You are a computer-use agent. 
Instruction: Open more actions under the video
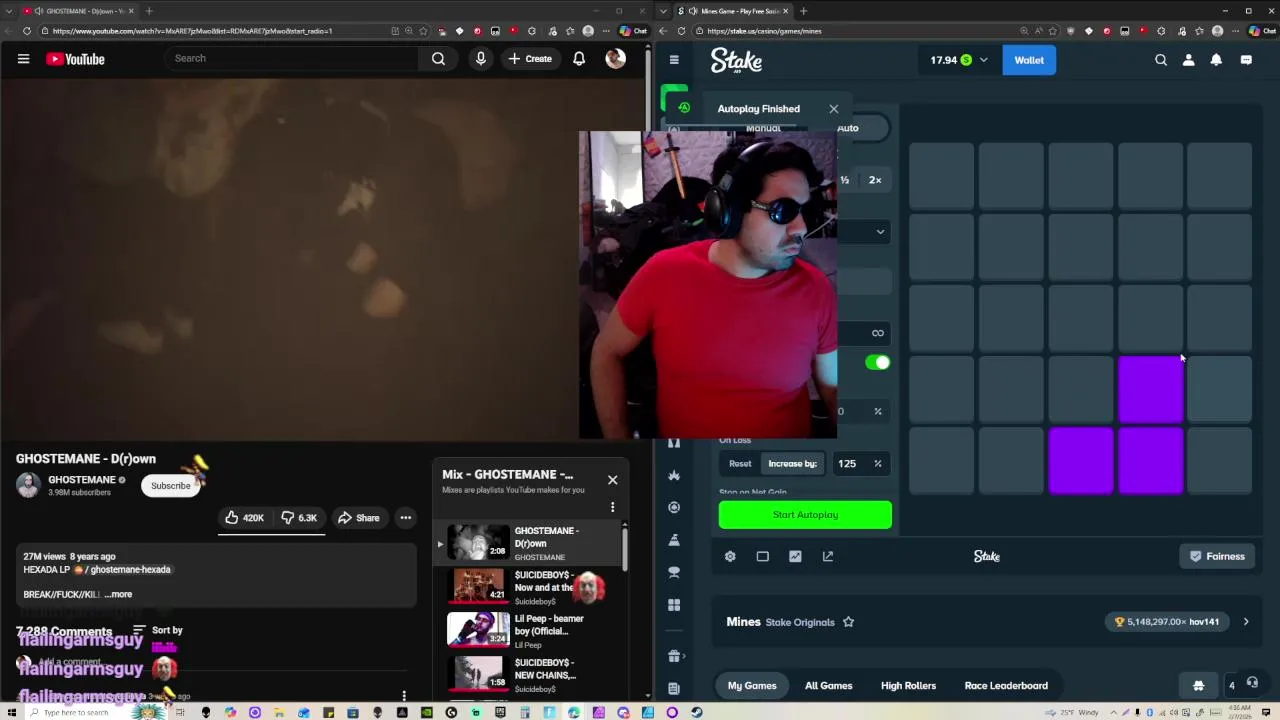(406, 518)
